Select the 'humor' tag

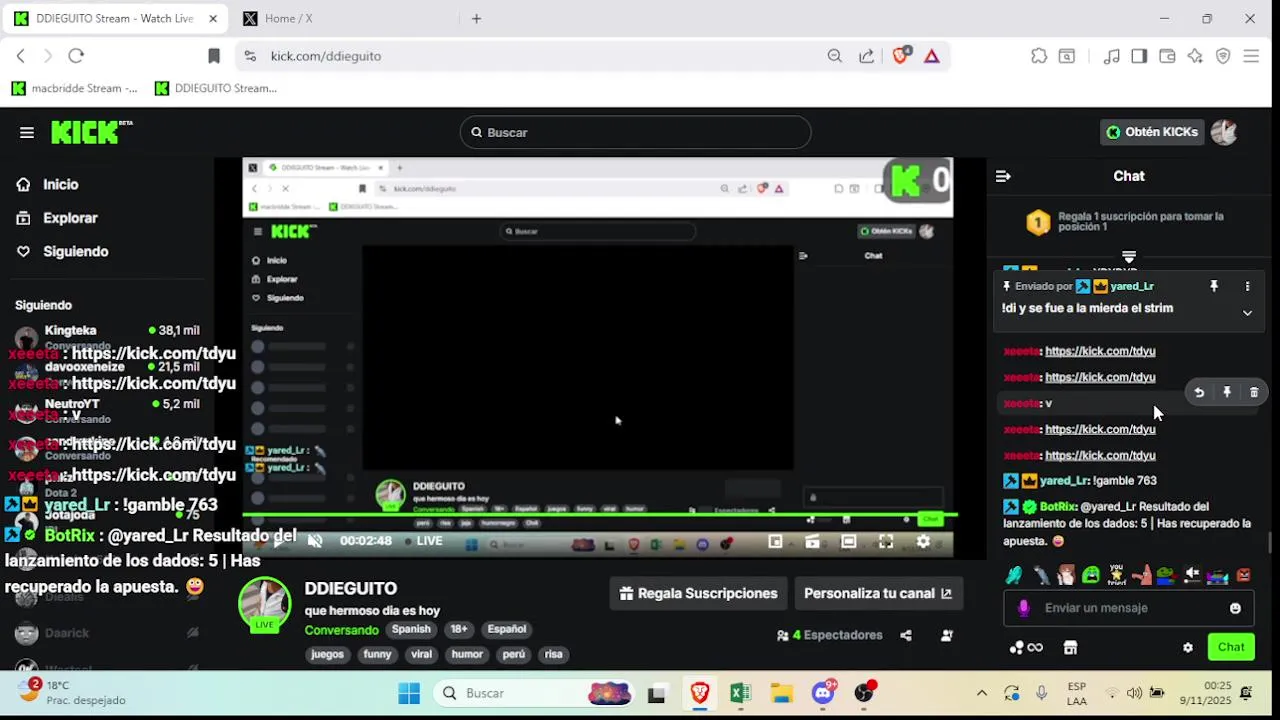(x=467, y=654)
